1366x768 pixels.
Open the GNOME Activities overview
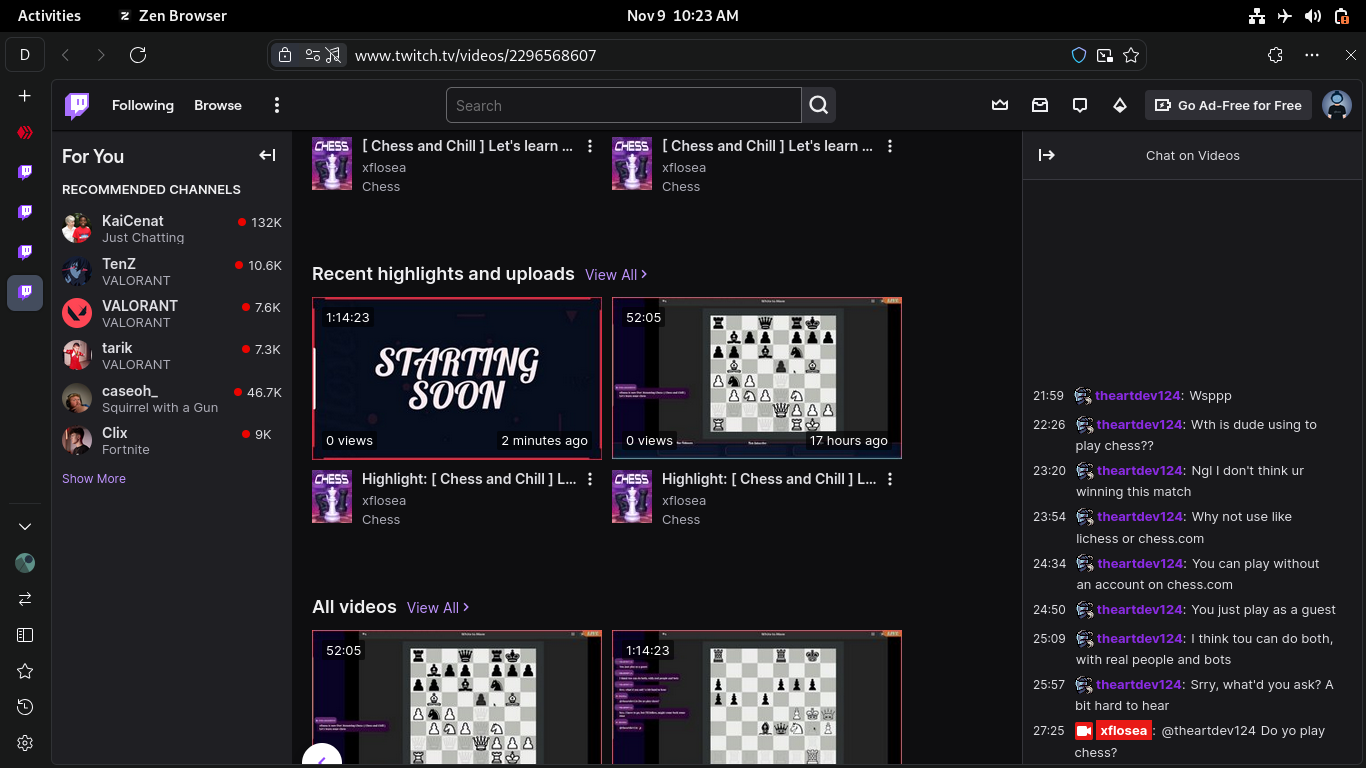point(49,15)
